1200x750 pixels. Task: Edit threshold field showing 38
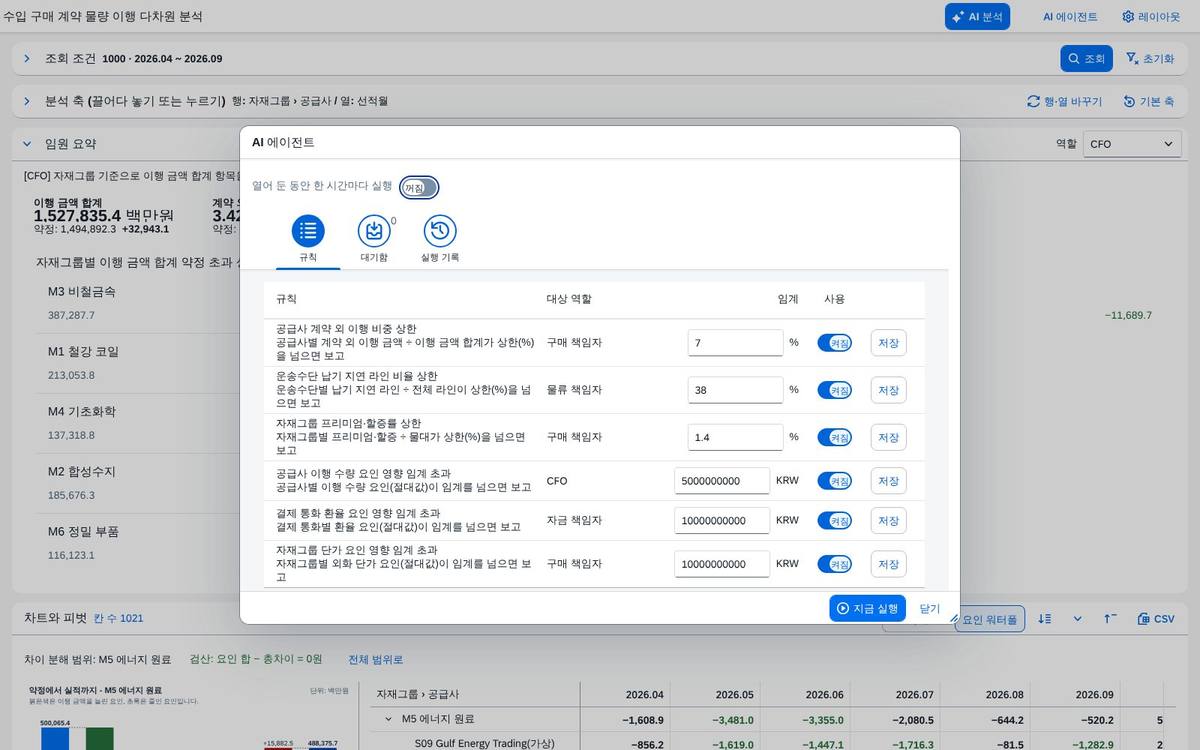click(735, 390)
